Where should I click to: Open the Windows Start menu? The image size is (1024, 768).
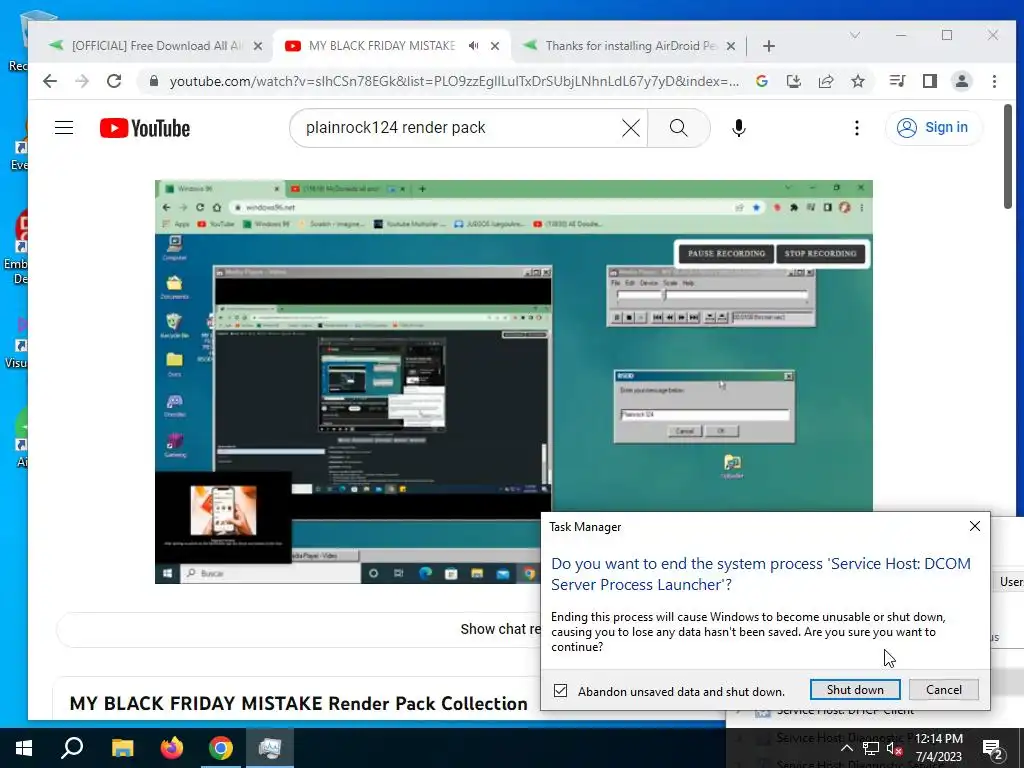tap(24, 748)
